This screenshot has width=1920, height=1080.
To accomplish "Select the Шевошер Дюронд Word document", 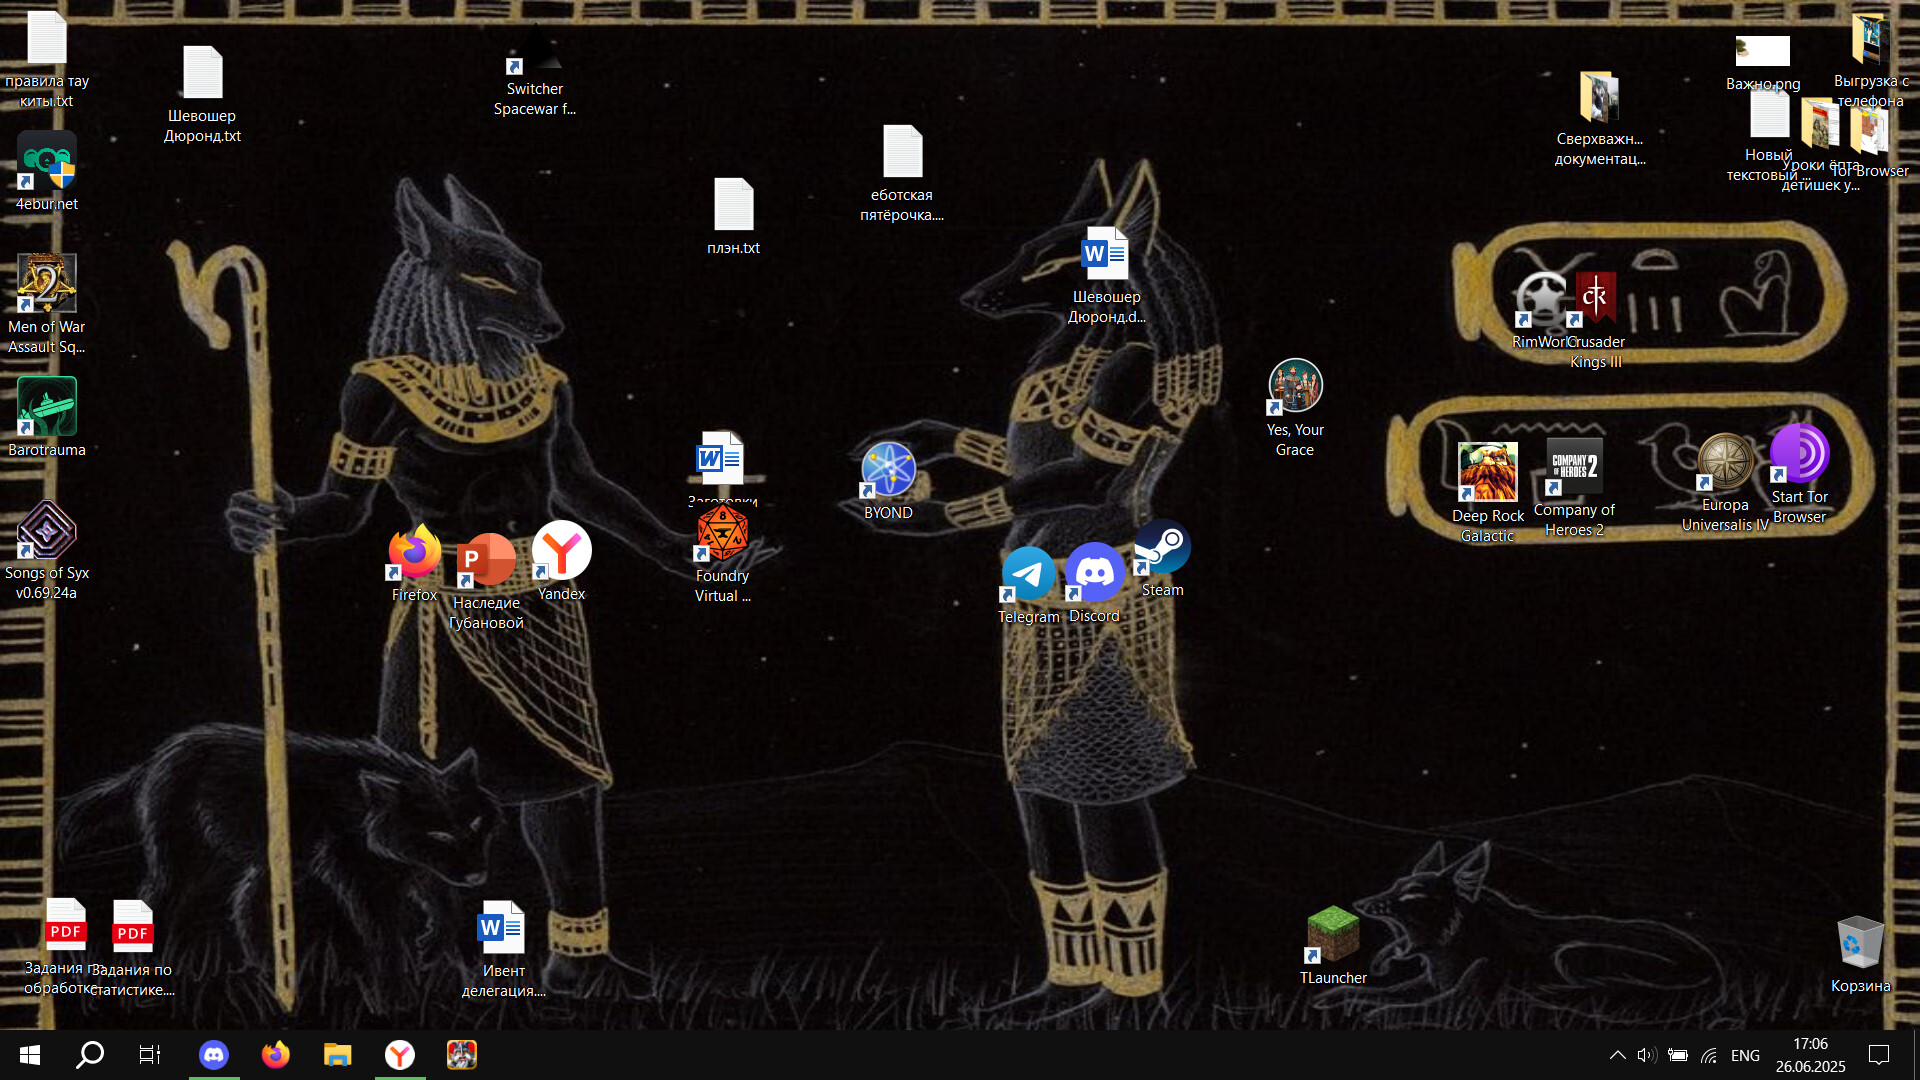I will tap(1106, 255).
